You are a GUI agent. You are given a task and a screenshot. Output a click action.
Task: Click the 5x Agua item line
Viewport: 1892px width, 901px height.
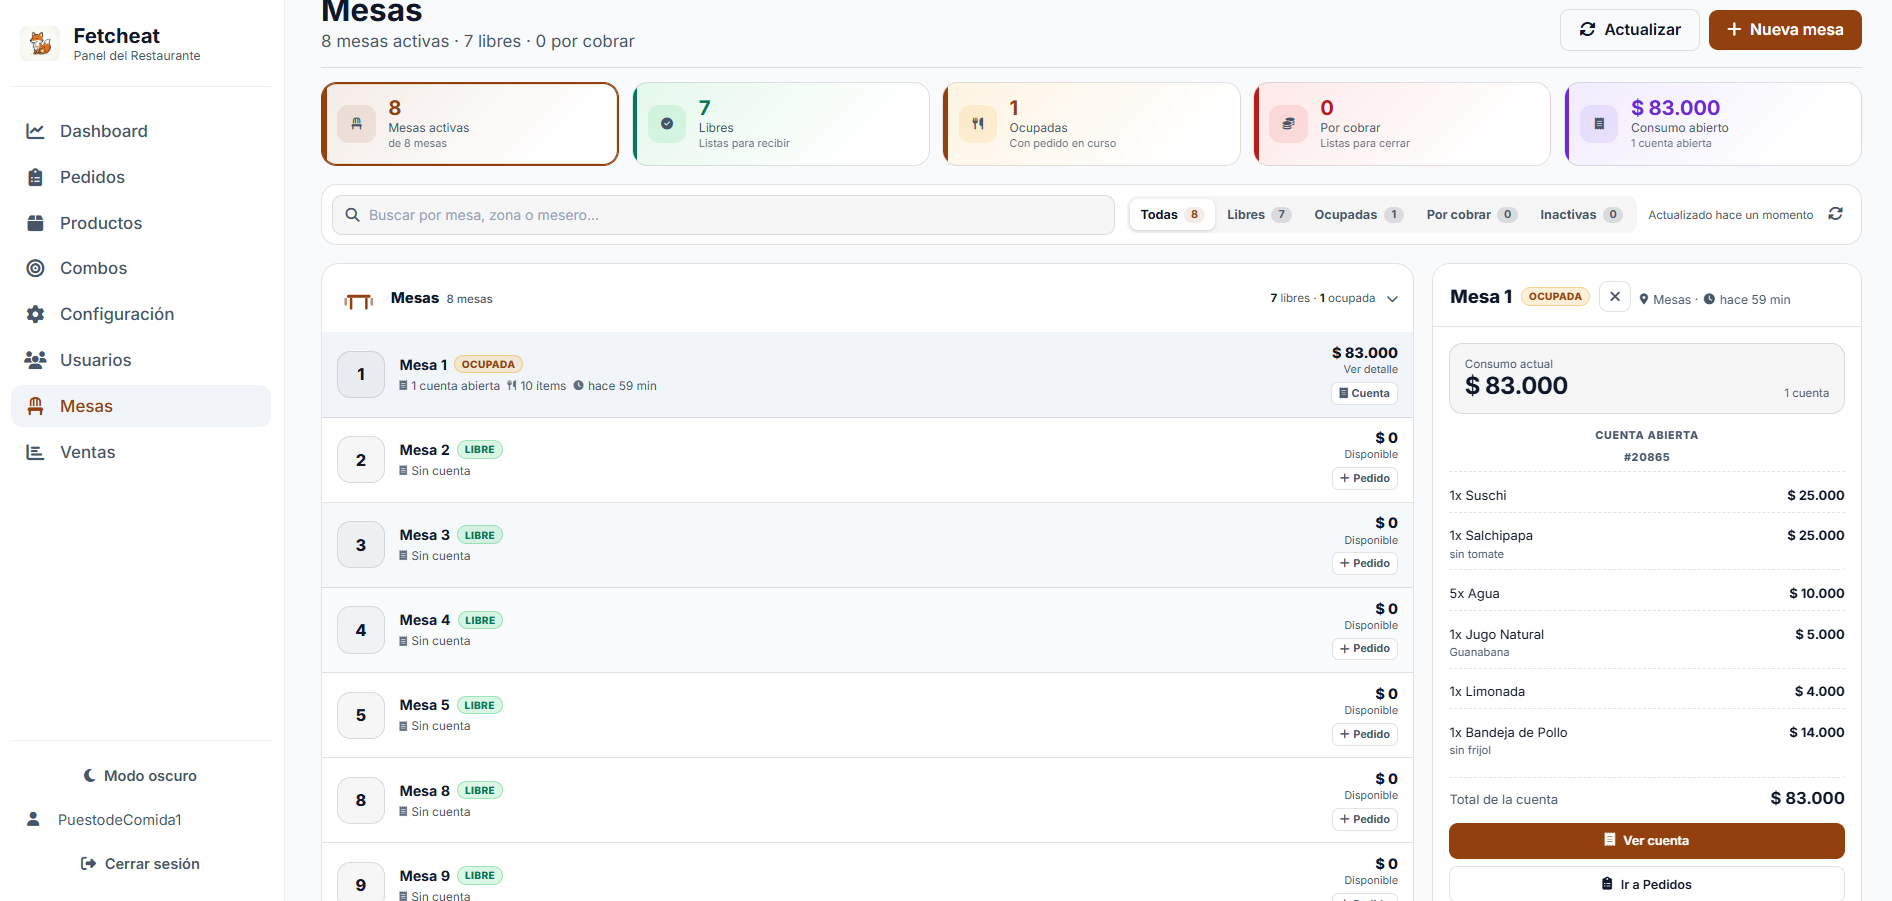[x=1646, y=593]
